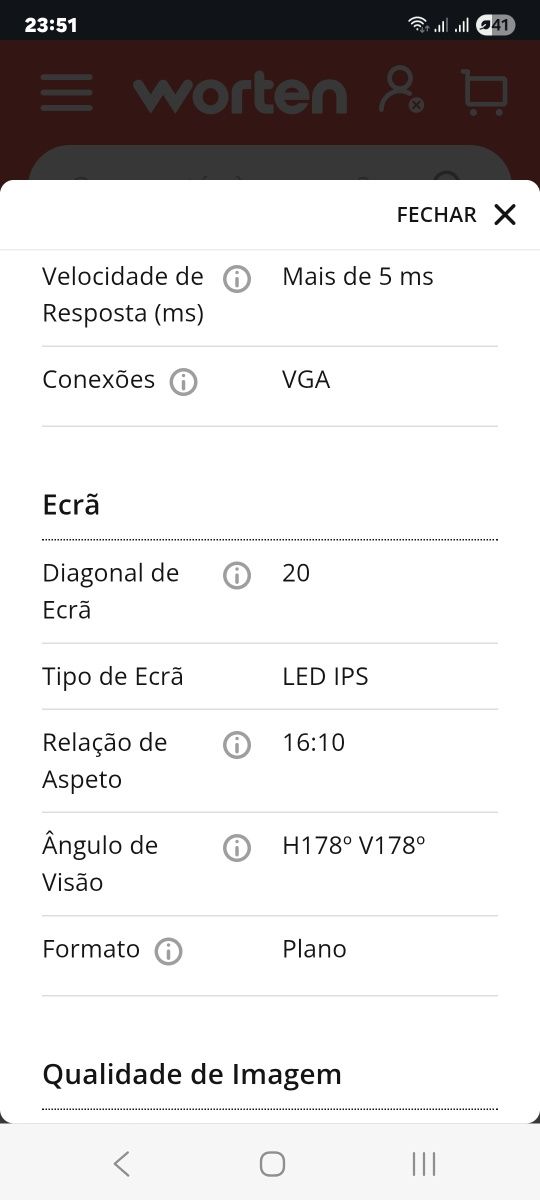540x1200 pixels.
Task: Select the Tipo de Ecrã row
Action: point(270,677)
